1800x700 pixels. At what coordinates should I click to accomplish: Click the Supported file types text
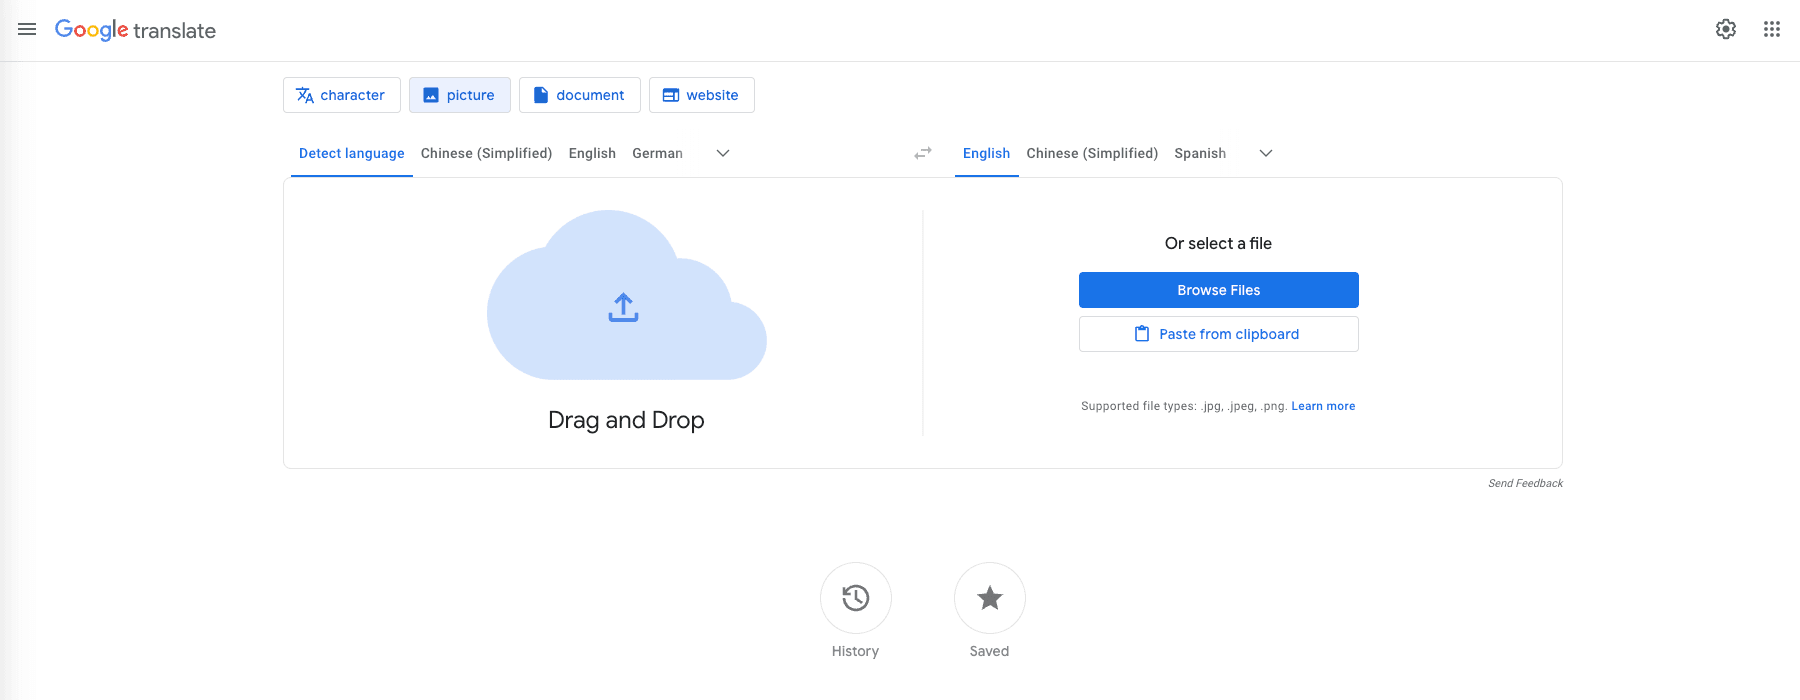coord(1184,406)
